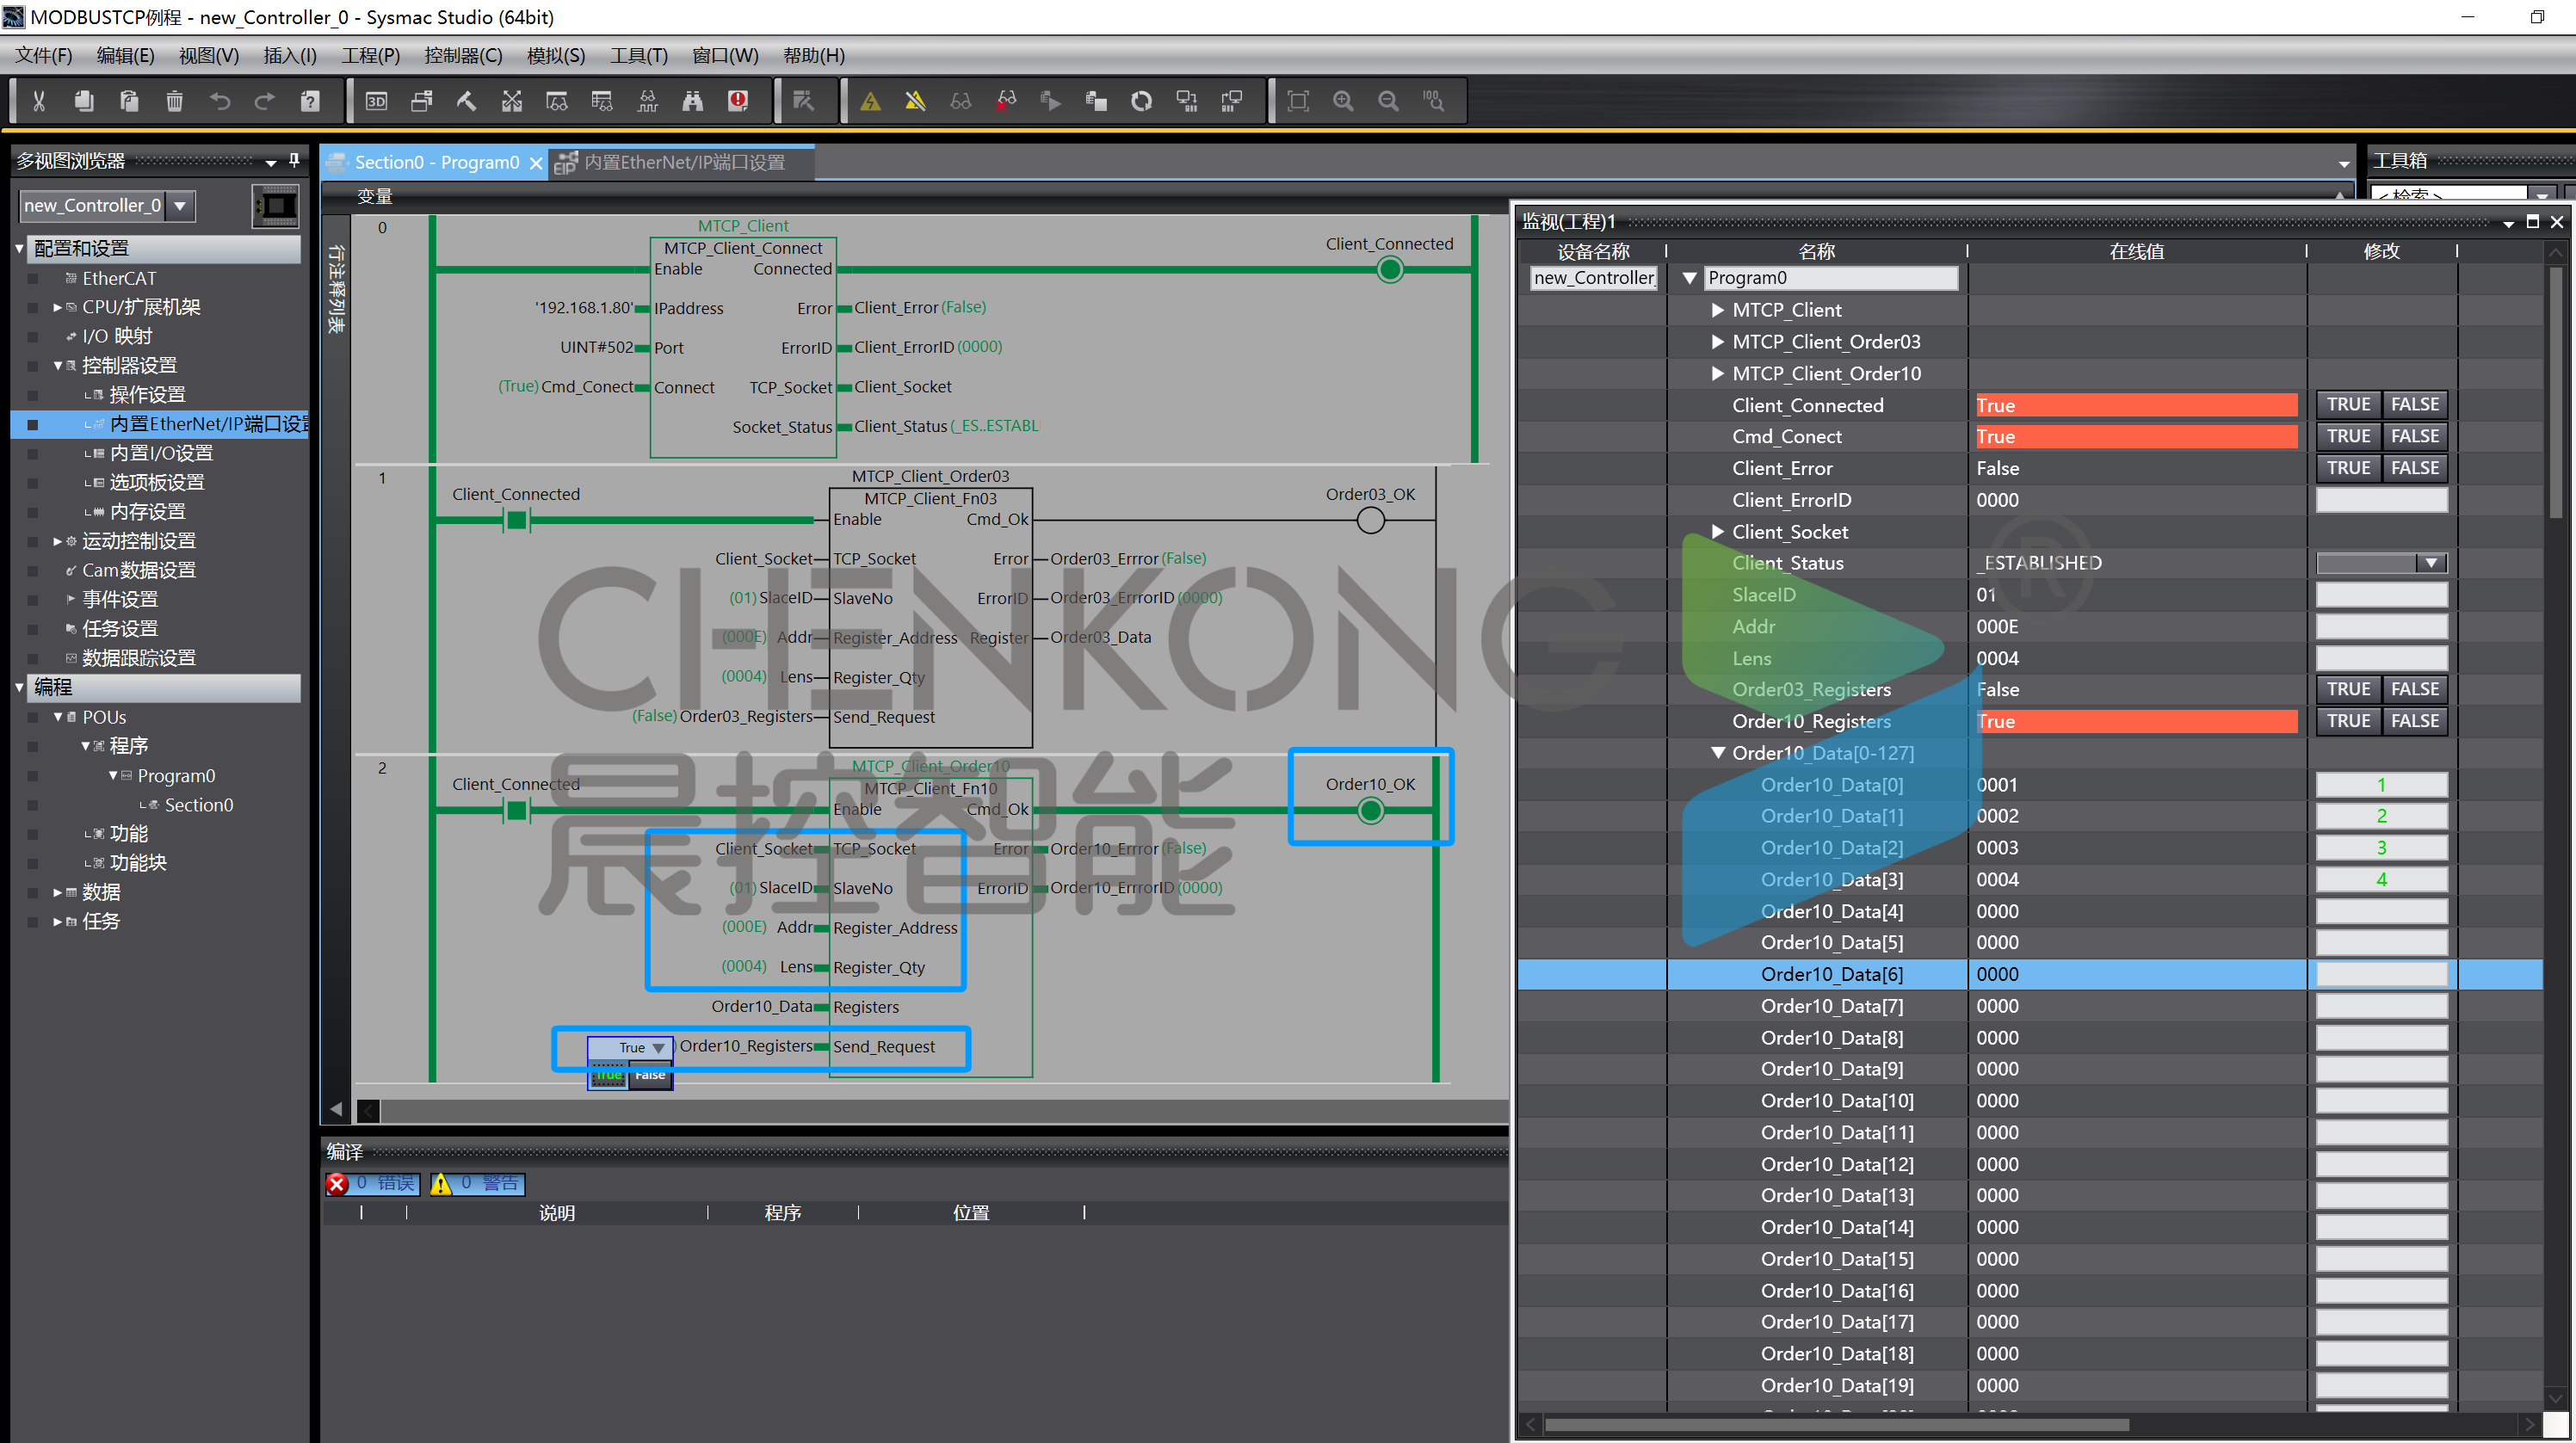The height and width of the screenshot is (1443, 2576).
Task: Expand the MTCP_Client node in watch panel
Action: (x=1717, y=310)
